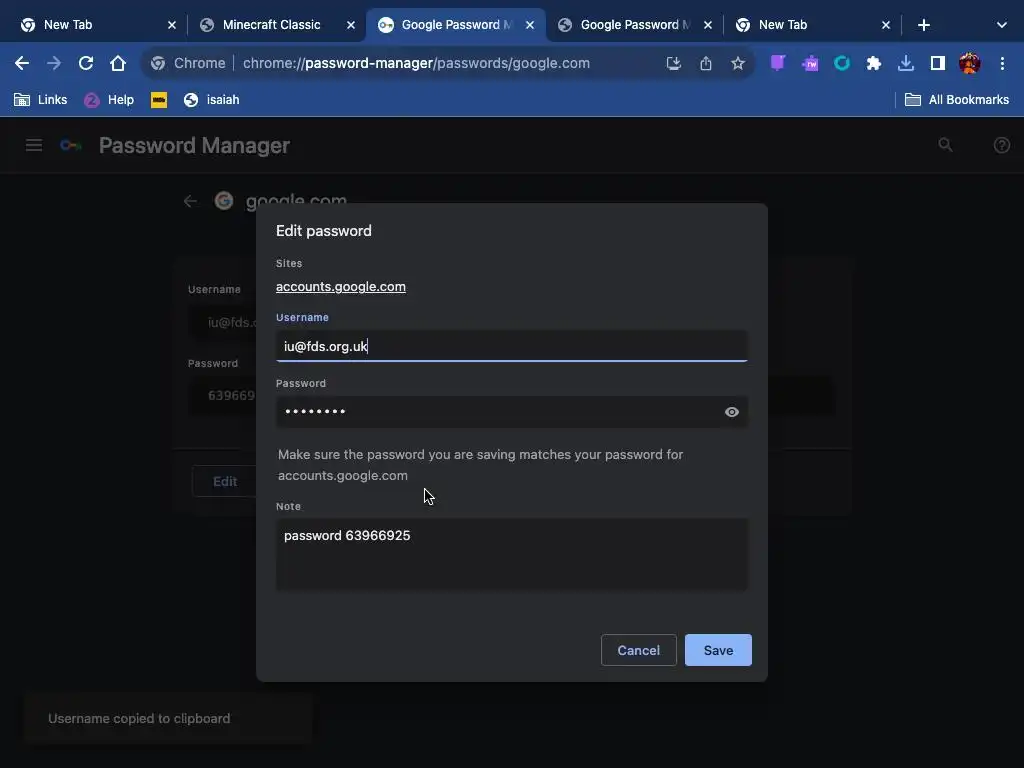This screenshot has width=1024, height=768.
Task: Click the password match warning text
Action: (x=481, y=465)
